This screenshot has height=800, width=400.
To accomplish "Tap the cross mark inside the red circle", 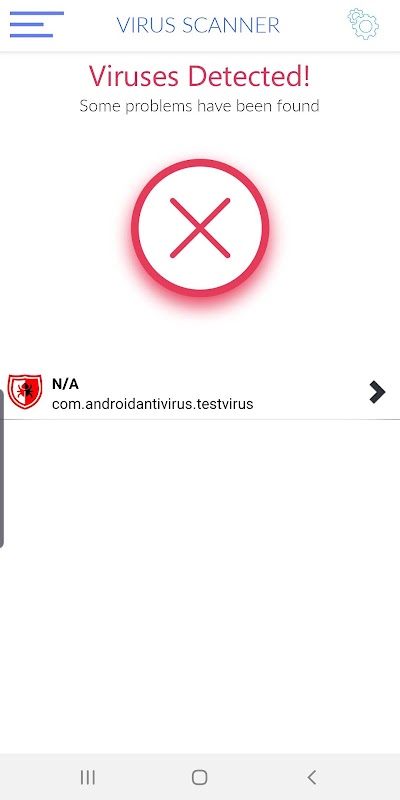I will click(x=200, y=228).
